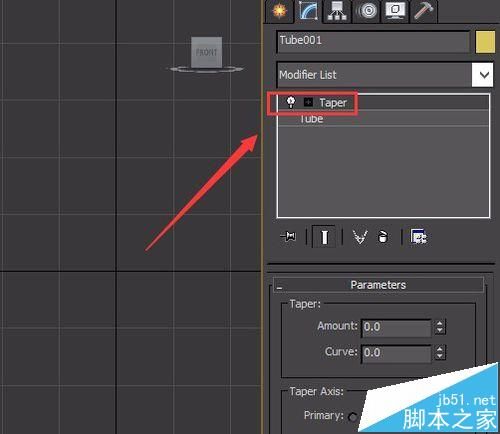Click the Pin Stack icon

click(288, 237)
